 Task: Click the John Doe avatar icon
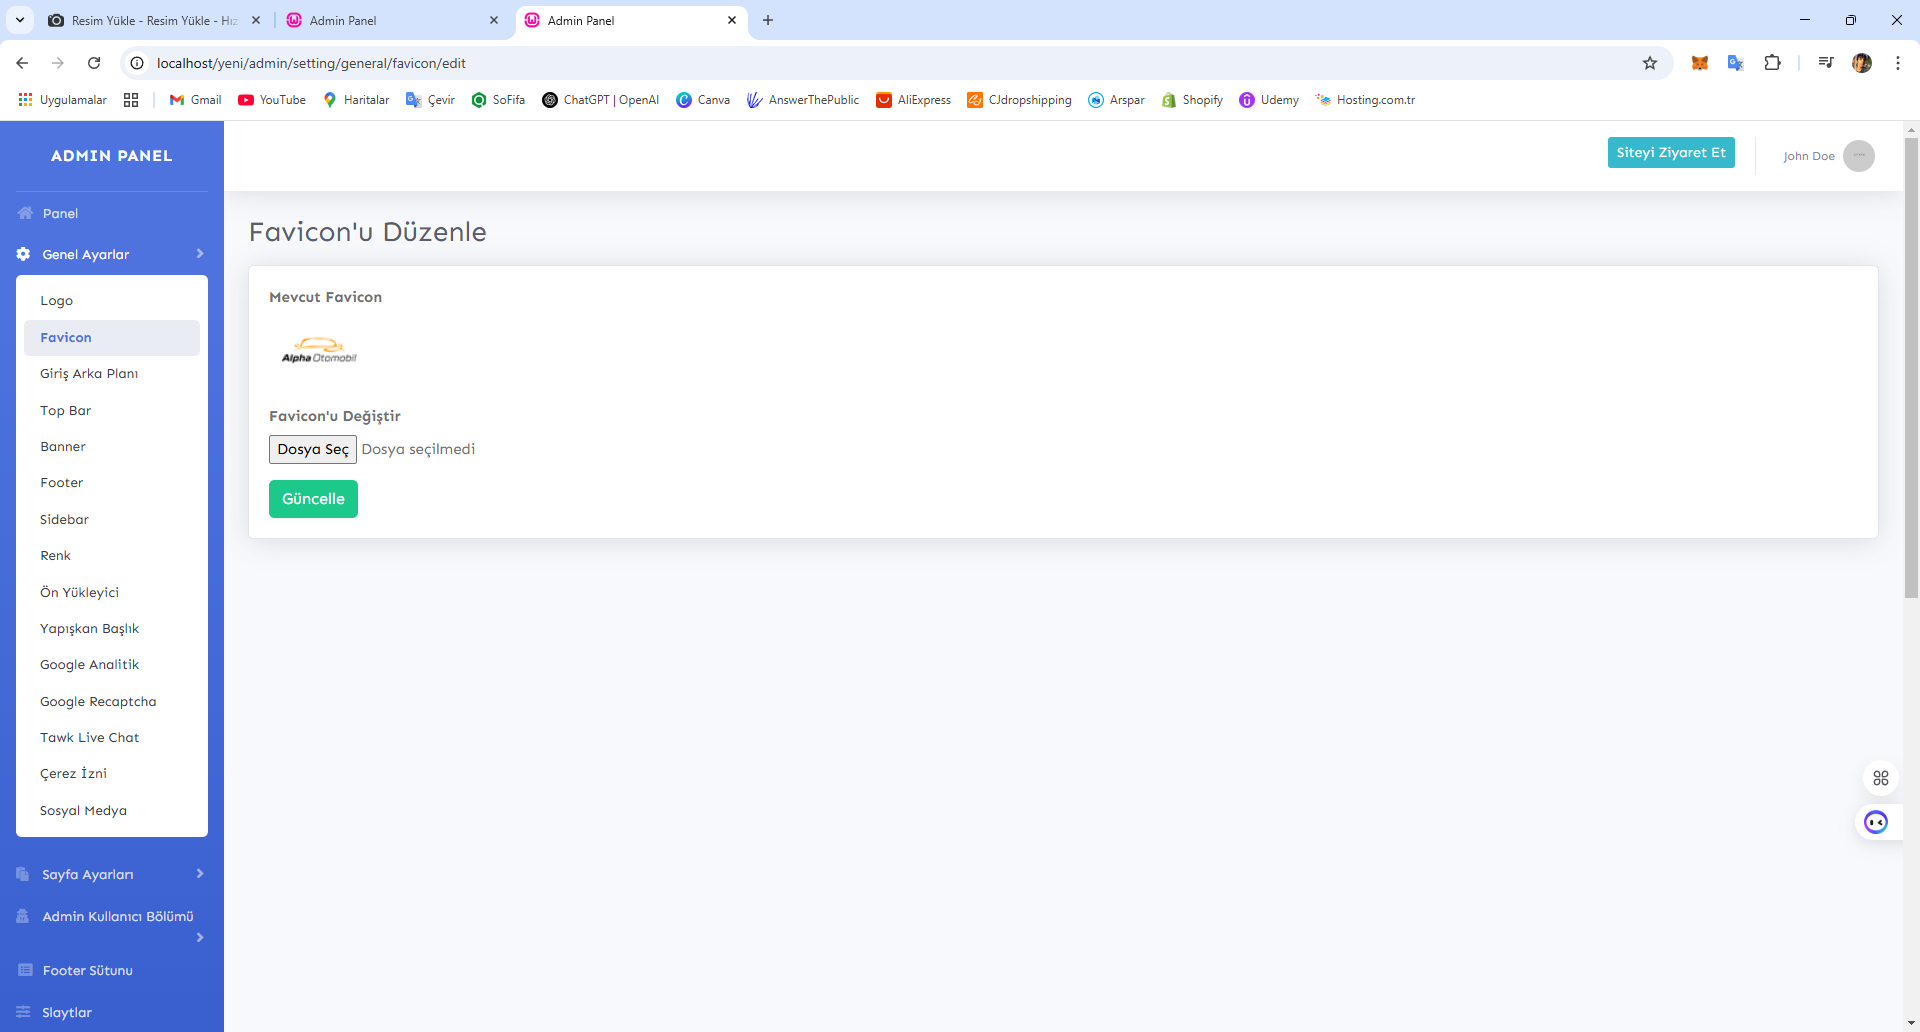[x=1858, y=156]
